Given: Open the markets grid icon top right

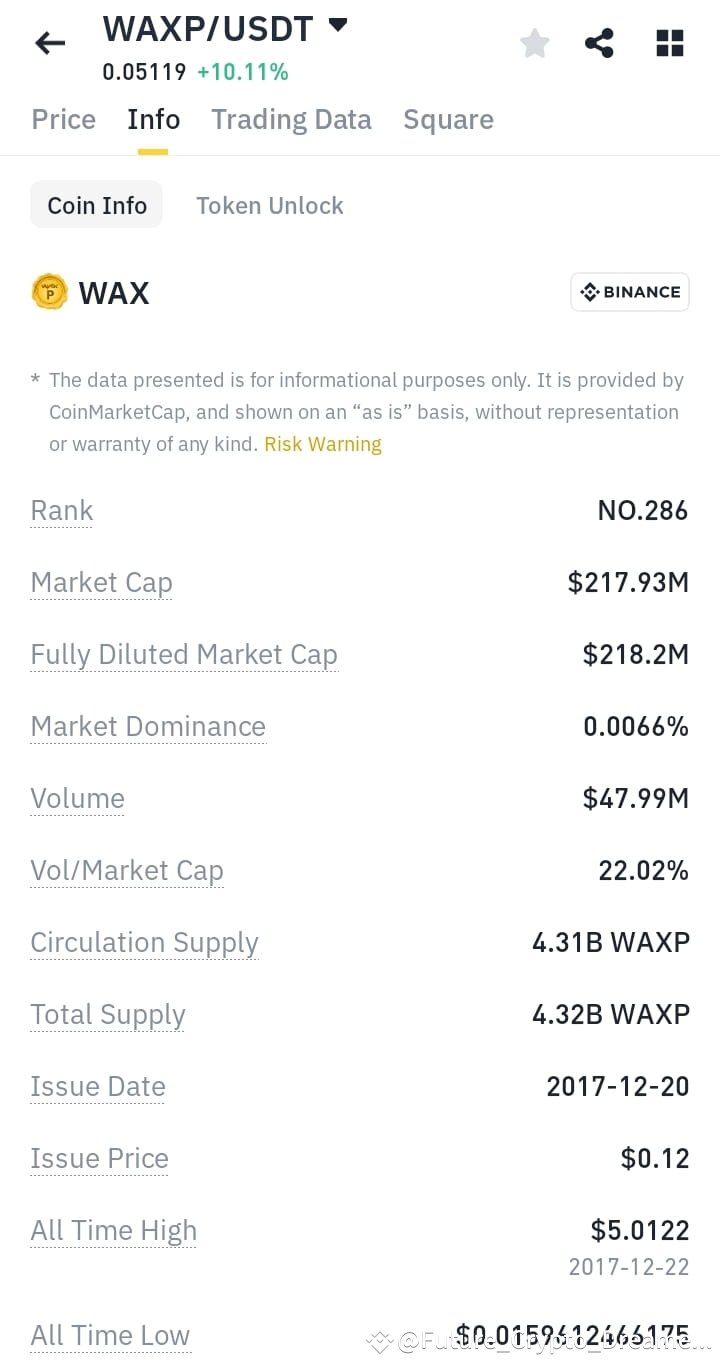Looking at the screenshot, I should click(x=668, y=42).
